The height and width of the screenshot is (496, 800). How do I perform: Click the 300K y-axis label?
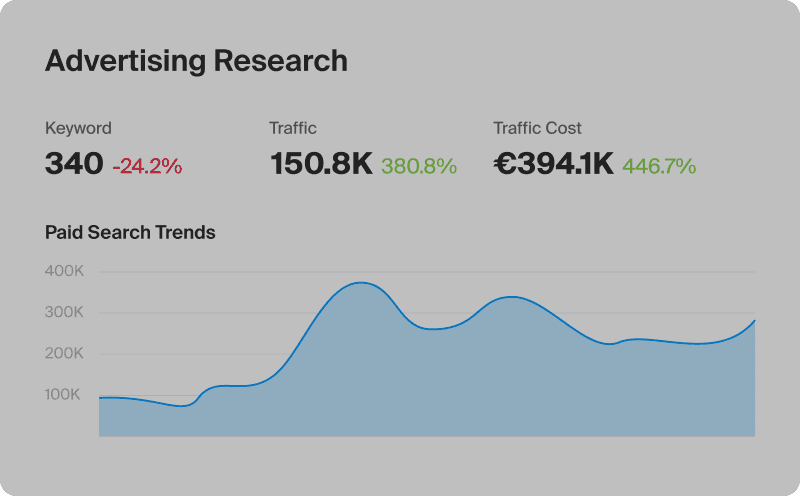64,312
